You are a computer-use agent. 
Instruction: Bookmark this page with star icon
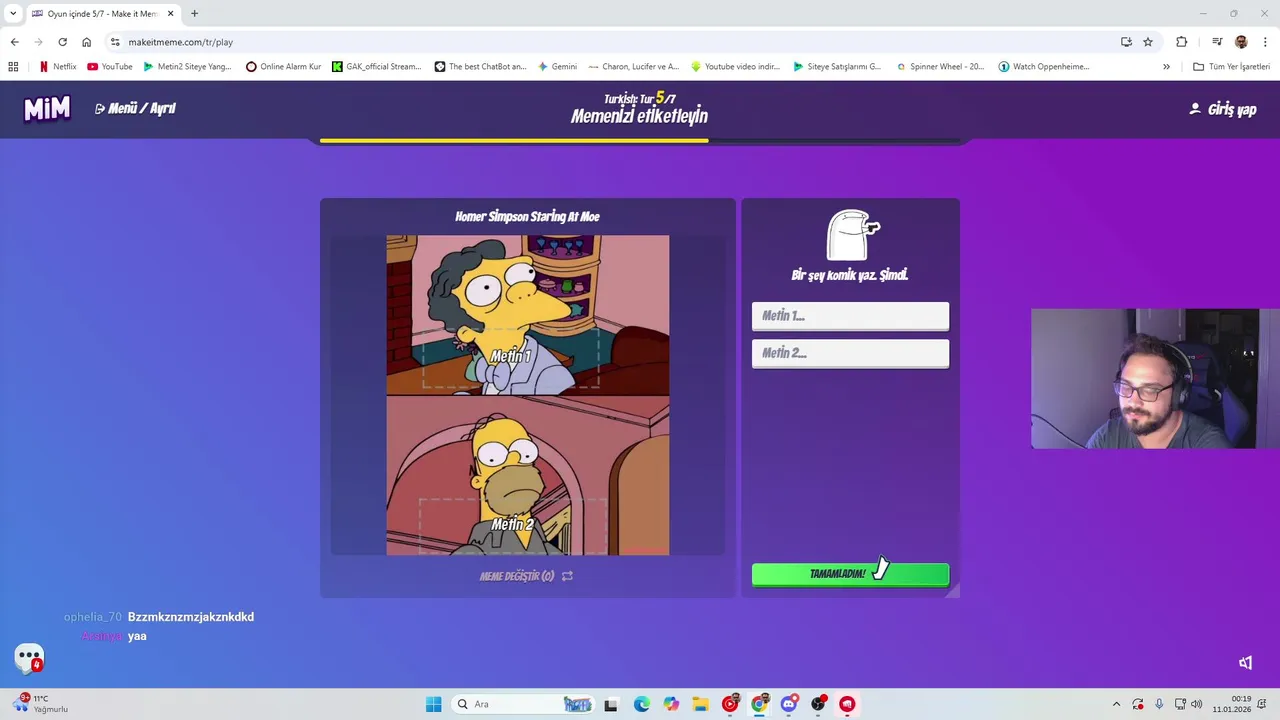tap(1148, 42)
